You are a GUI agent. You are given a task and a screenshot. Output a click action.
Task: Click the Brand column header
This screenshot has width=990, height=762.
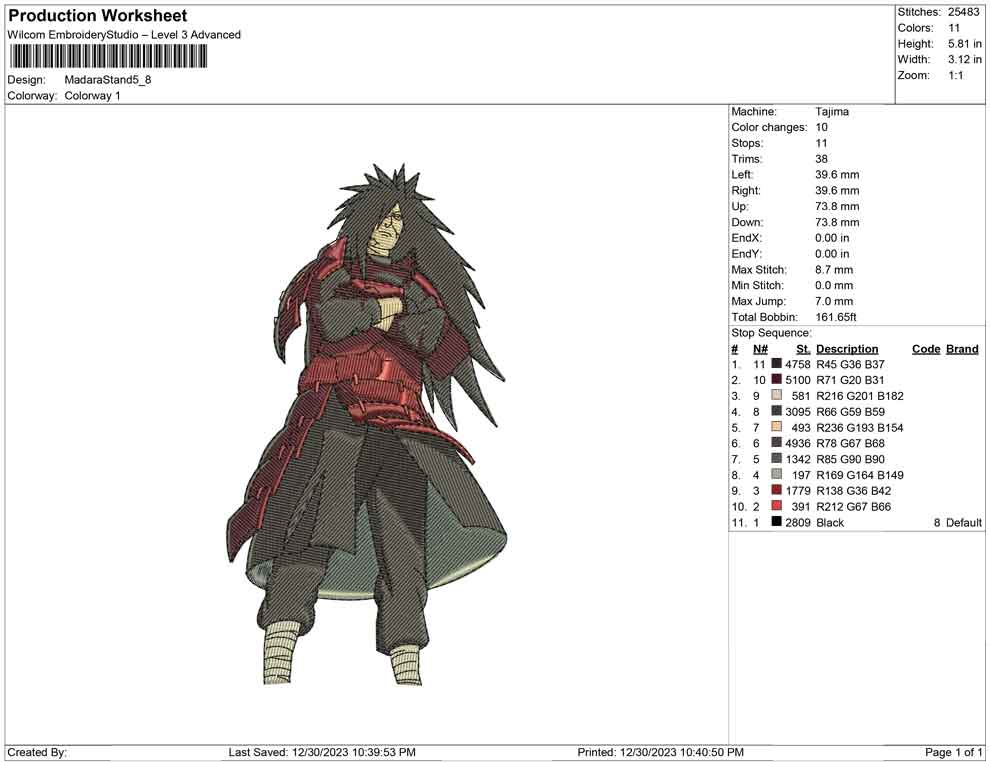pos(962,349)
